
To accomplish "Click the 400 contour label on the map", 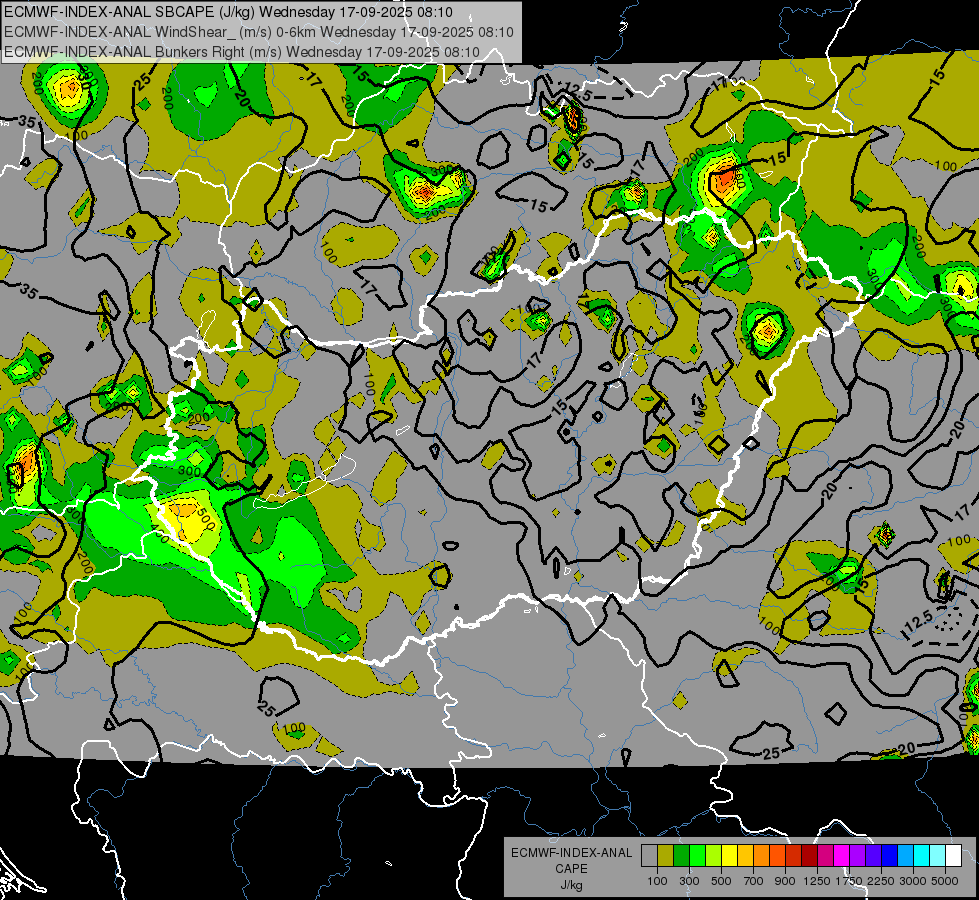I will click(x=159, y=536).
